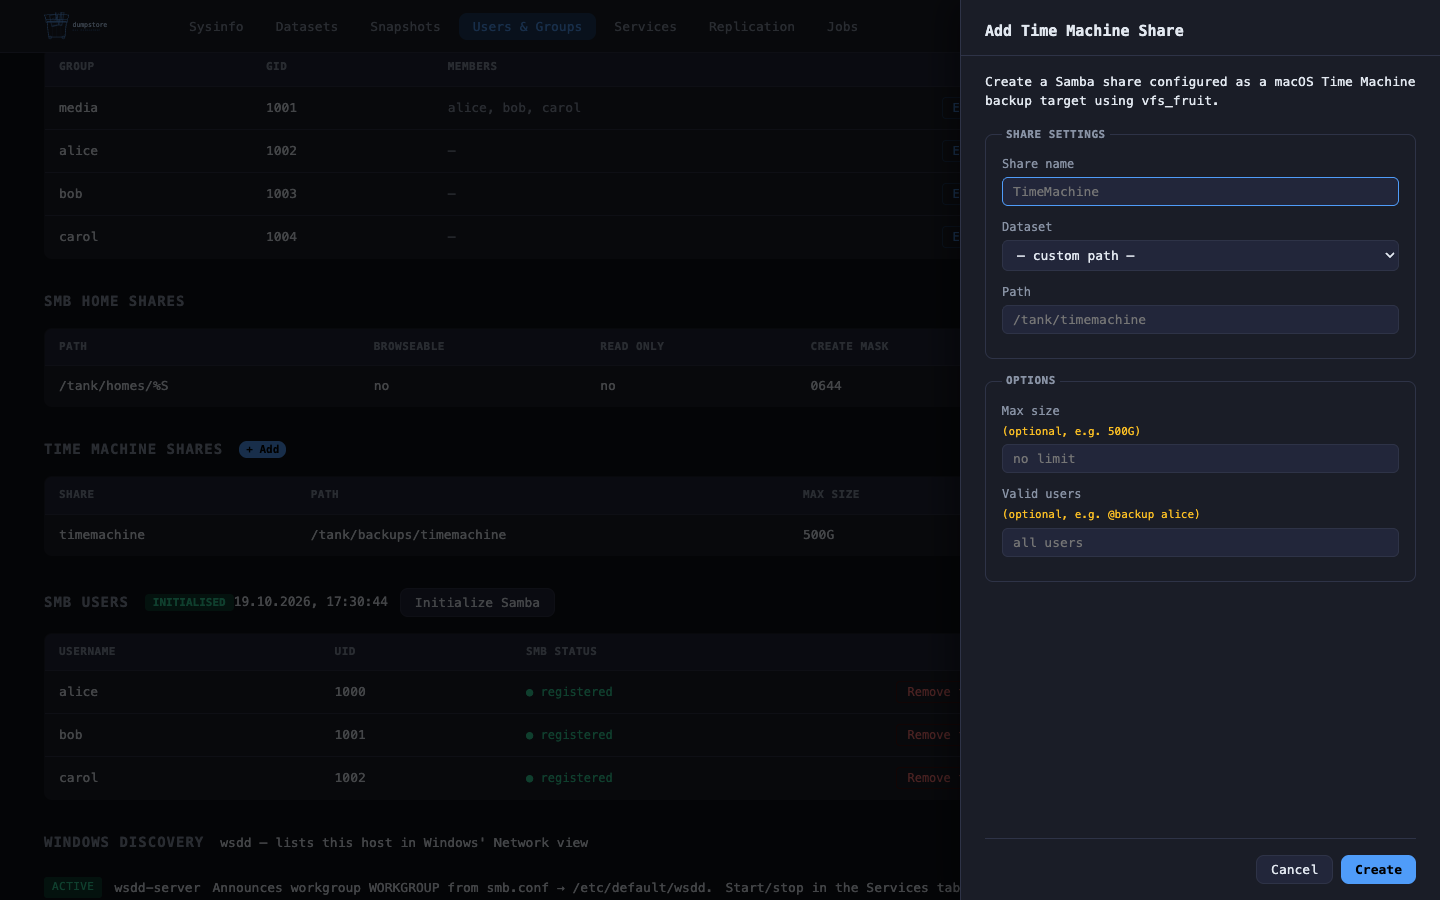The width and height of the screenshot is (1440, 900).
Task: Remove SMB user alice
Action: pyautogui.click(x=929, y=692)
